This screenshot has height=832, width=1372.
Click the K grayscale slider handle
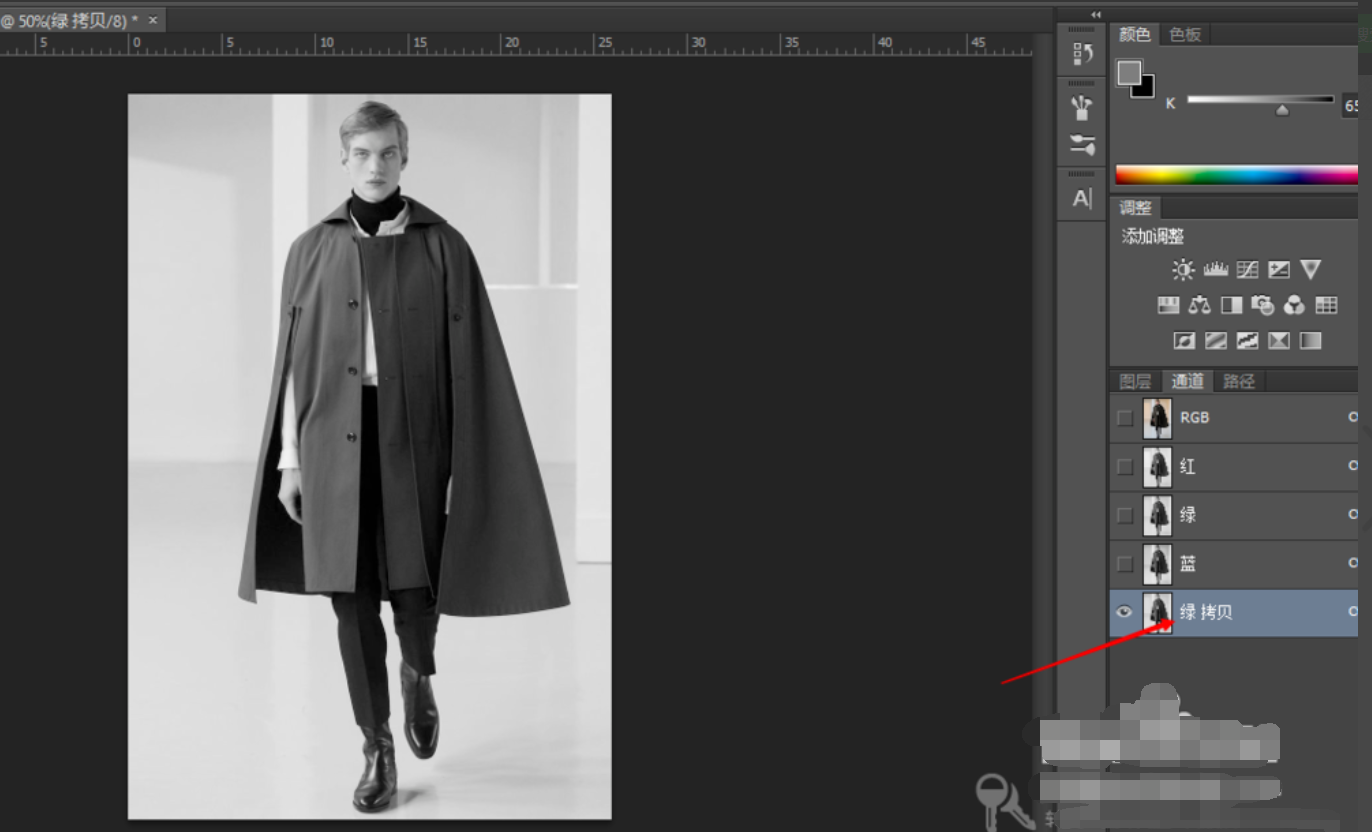pyautogui.click(x=1282, y=111)
